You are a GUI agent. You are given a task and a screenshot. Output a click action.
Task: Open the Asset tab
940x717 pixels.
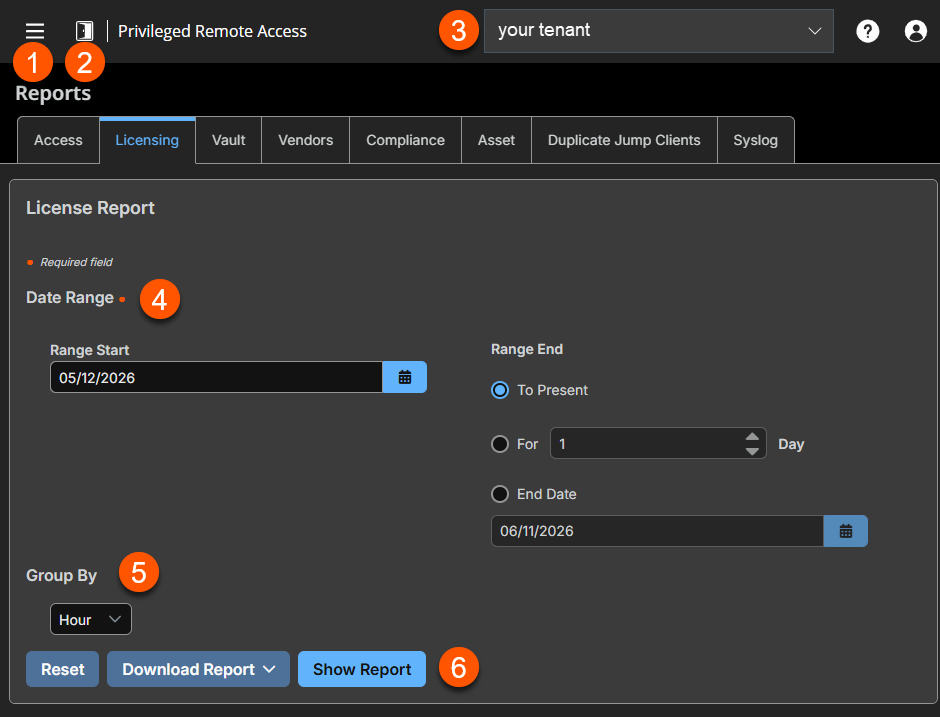[x=496, y=140]
